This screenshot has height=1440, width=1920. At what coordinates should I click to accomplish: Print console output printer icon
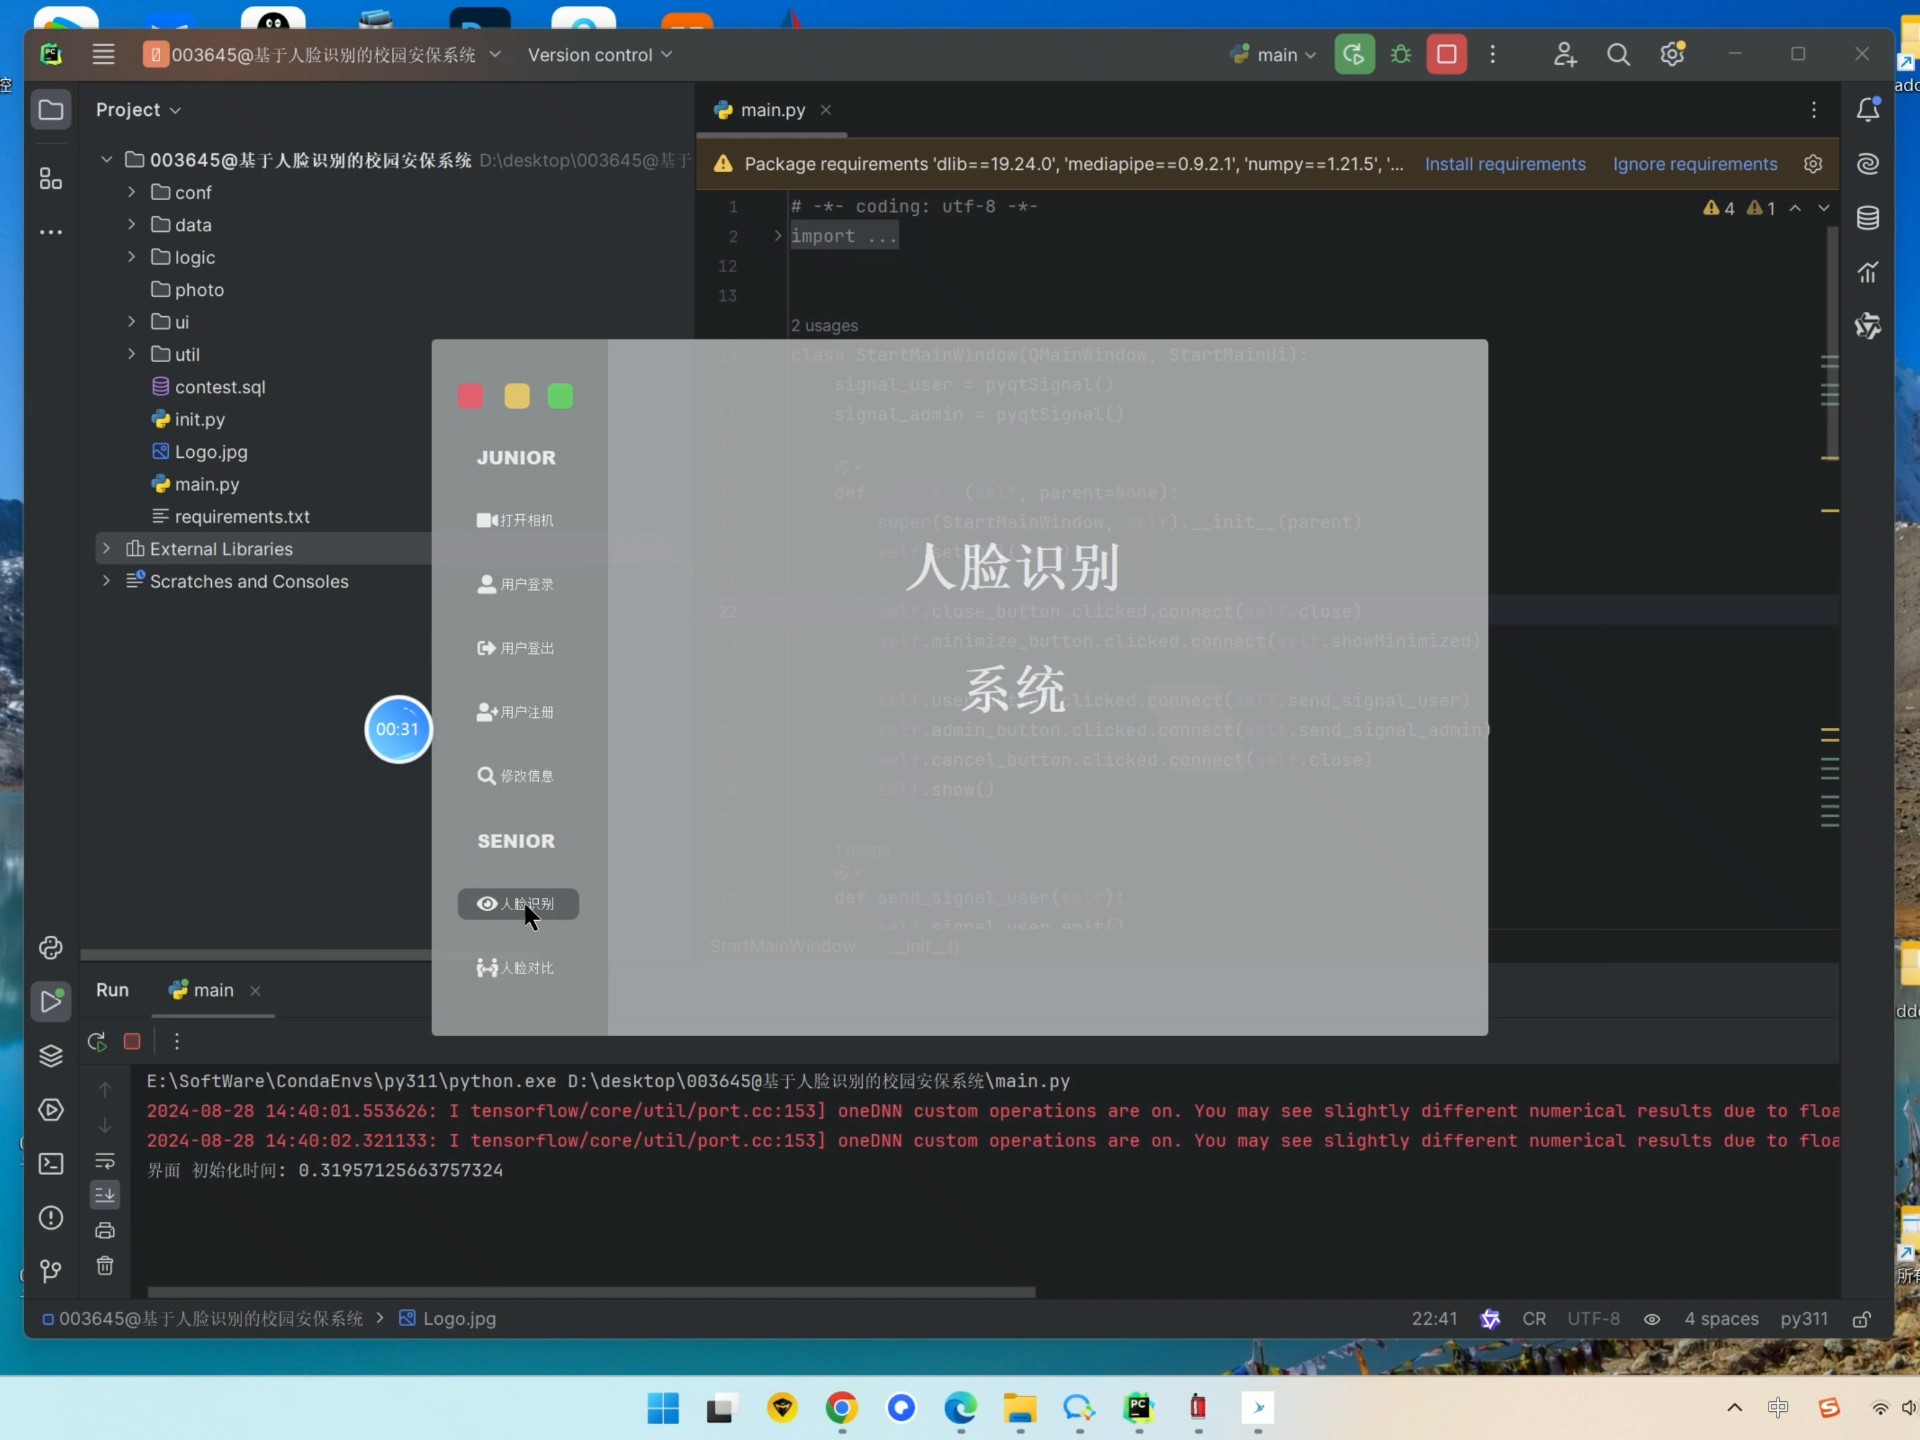pyautogui.click(x=105, y=1231)
